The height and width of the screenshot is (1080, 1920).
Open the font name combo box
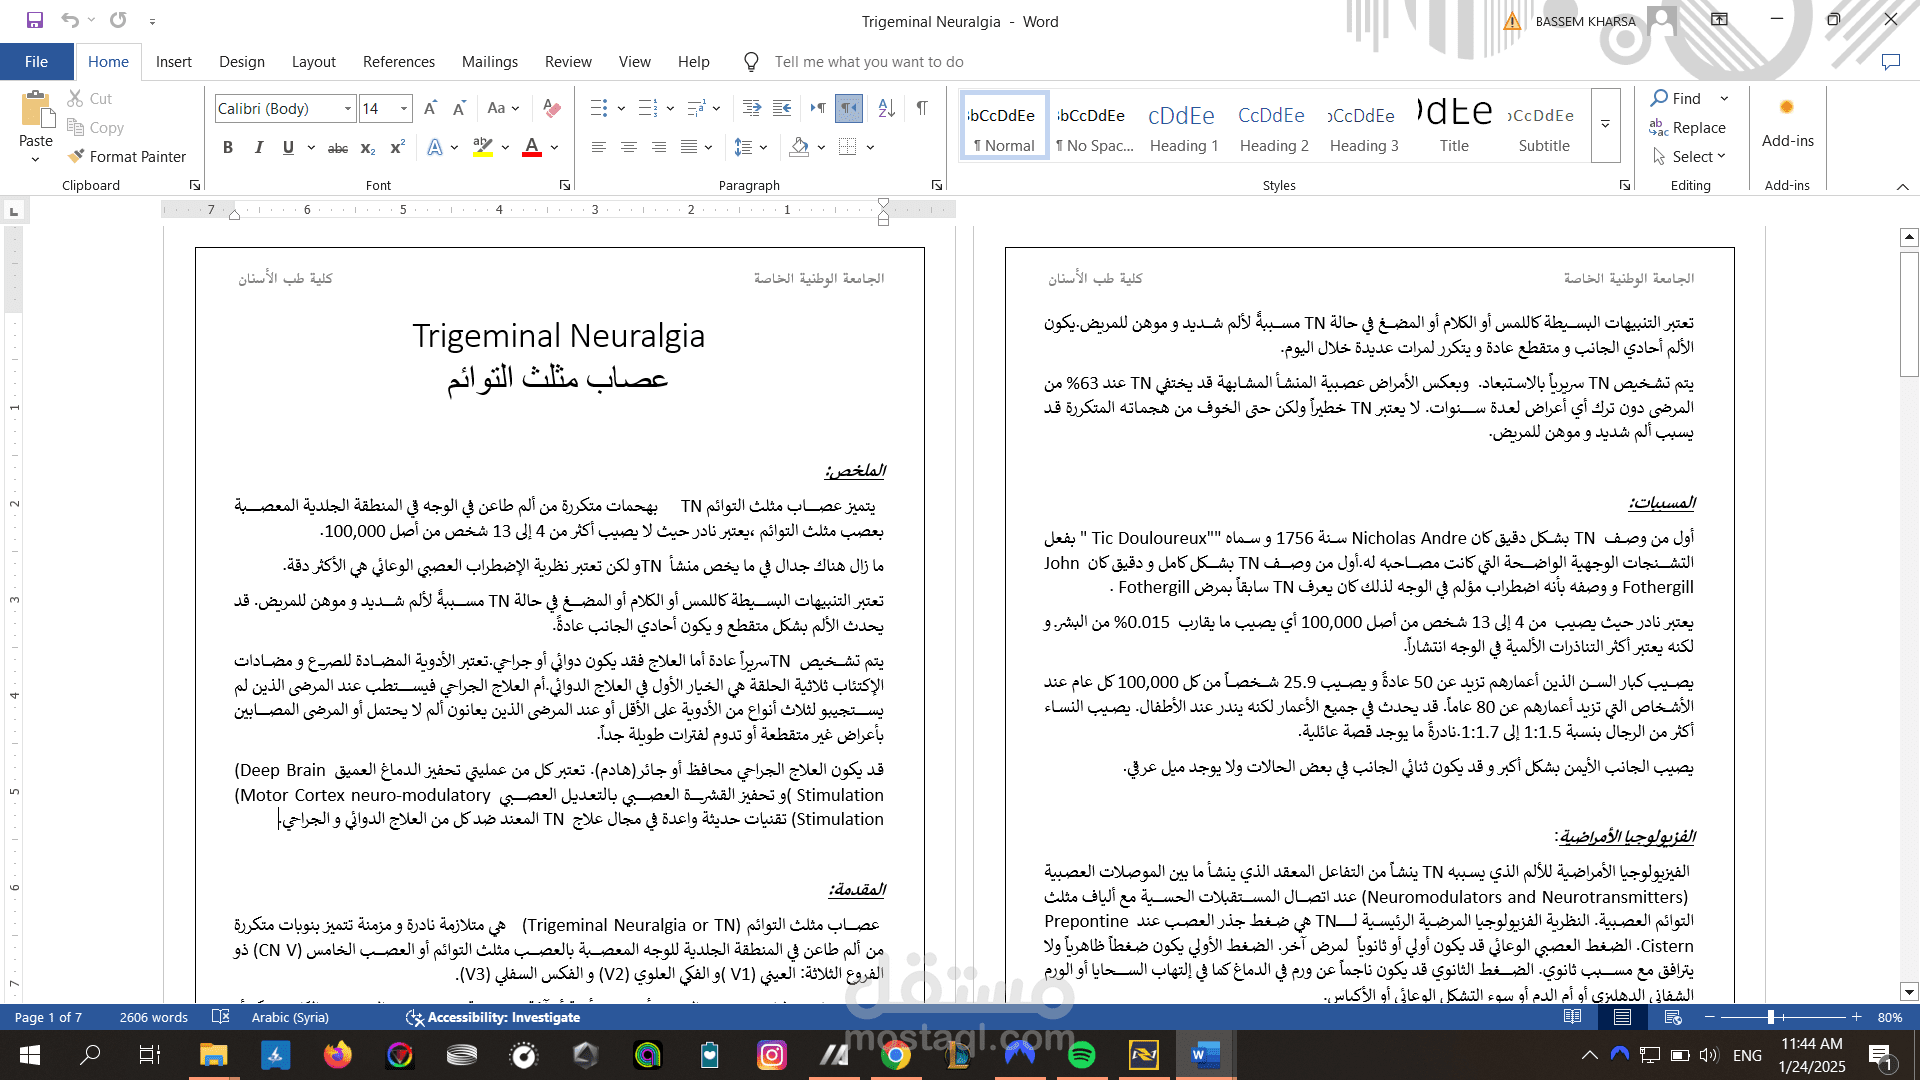coord(286,108)
